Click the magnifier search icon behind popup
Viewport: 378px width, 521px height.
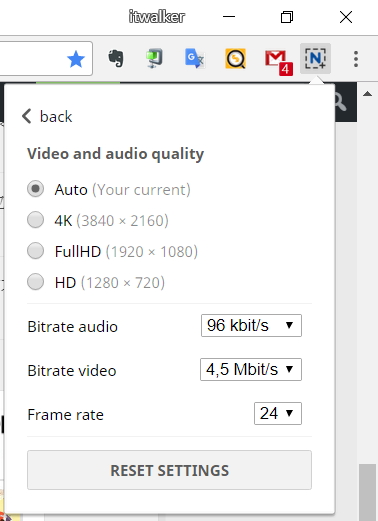[x=340, y=103]
